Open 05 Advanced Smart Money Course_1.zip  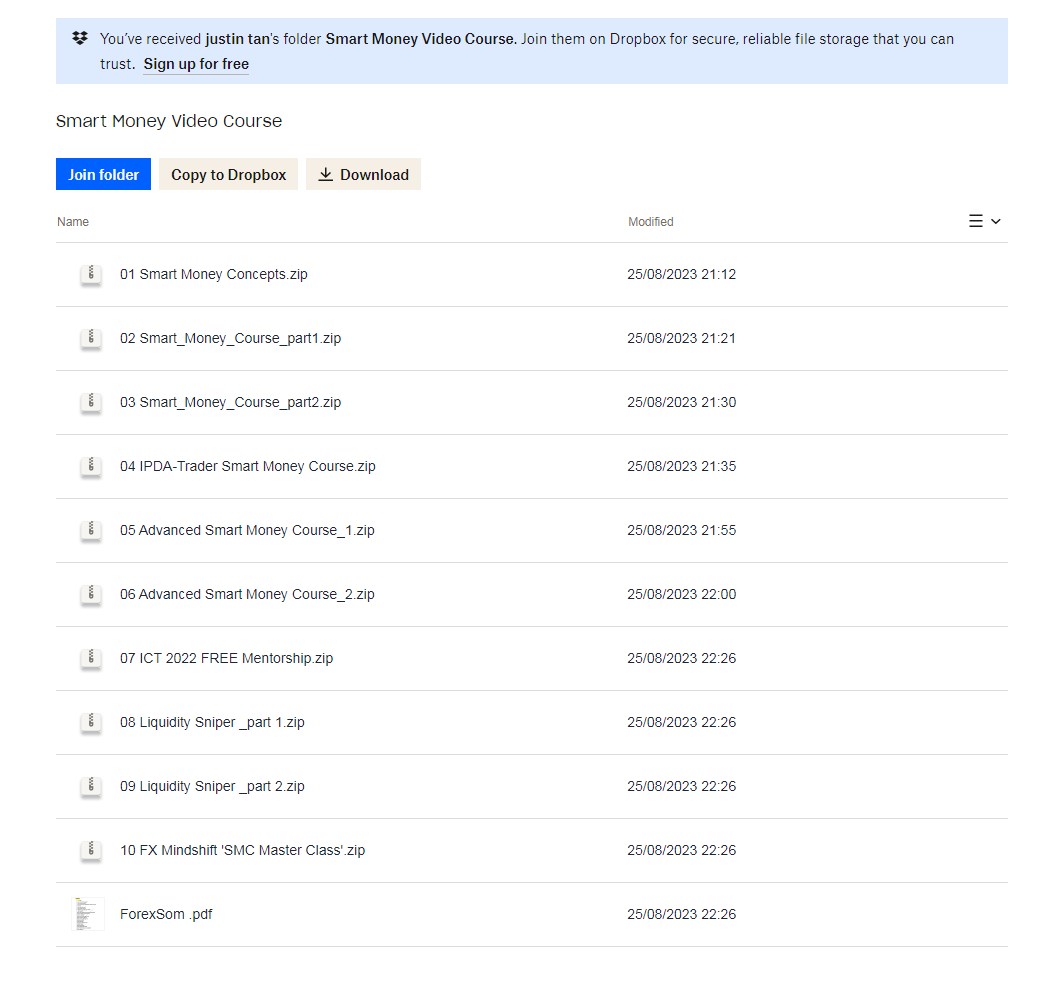tap(247, 530)
